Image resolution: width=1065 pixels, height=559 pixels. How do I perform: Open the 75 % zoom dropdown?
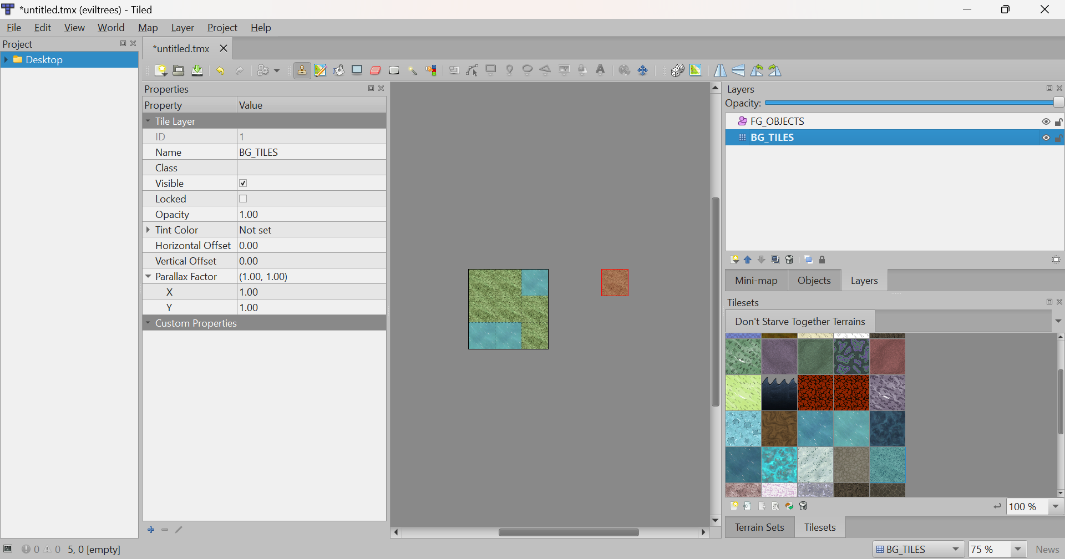(1018, 549)
